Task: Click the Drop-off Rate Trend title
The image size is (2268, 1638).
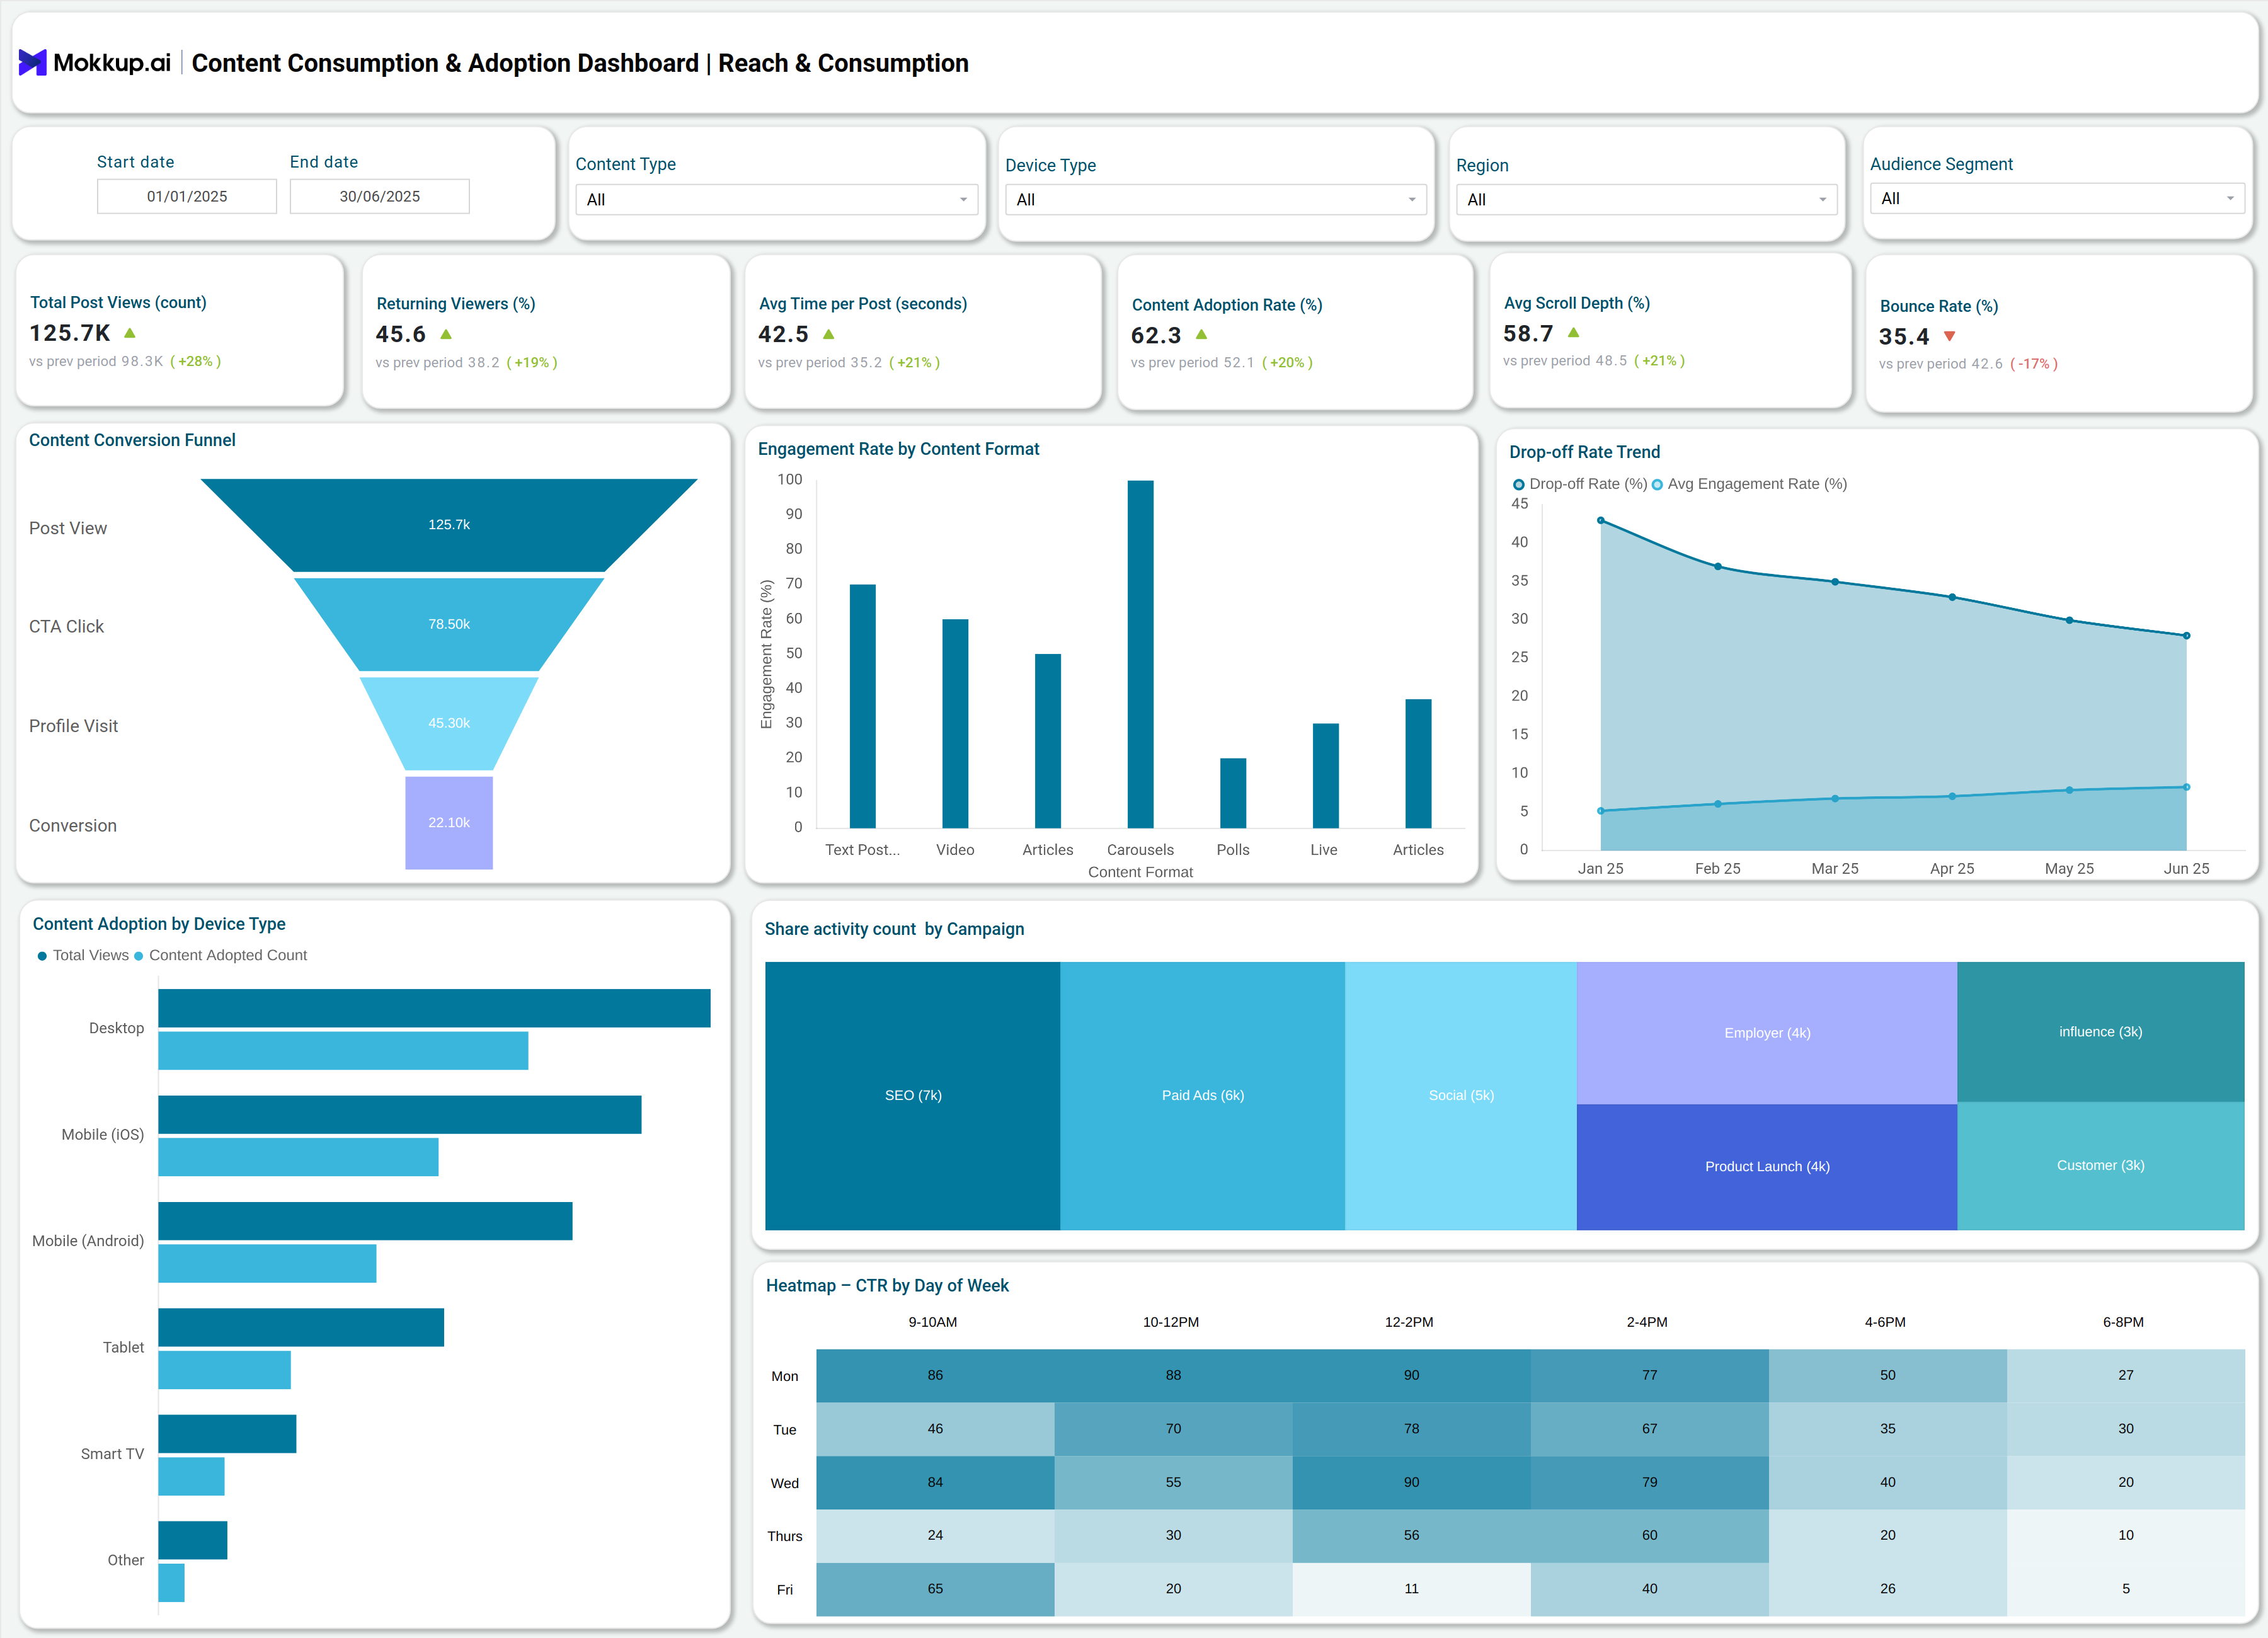Action: (x=1584, y=453)
